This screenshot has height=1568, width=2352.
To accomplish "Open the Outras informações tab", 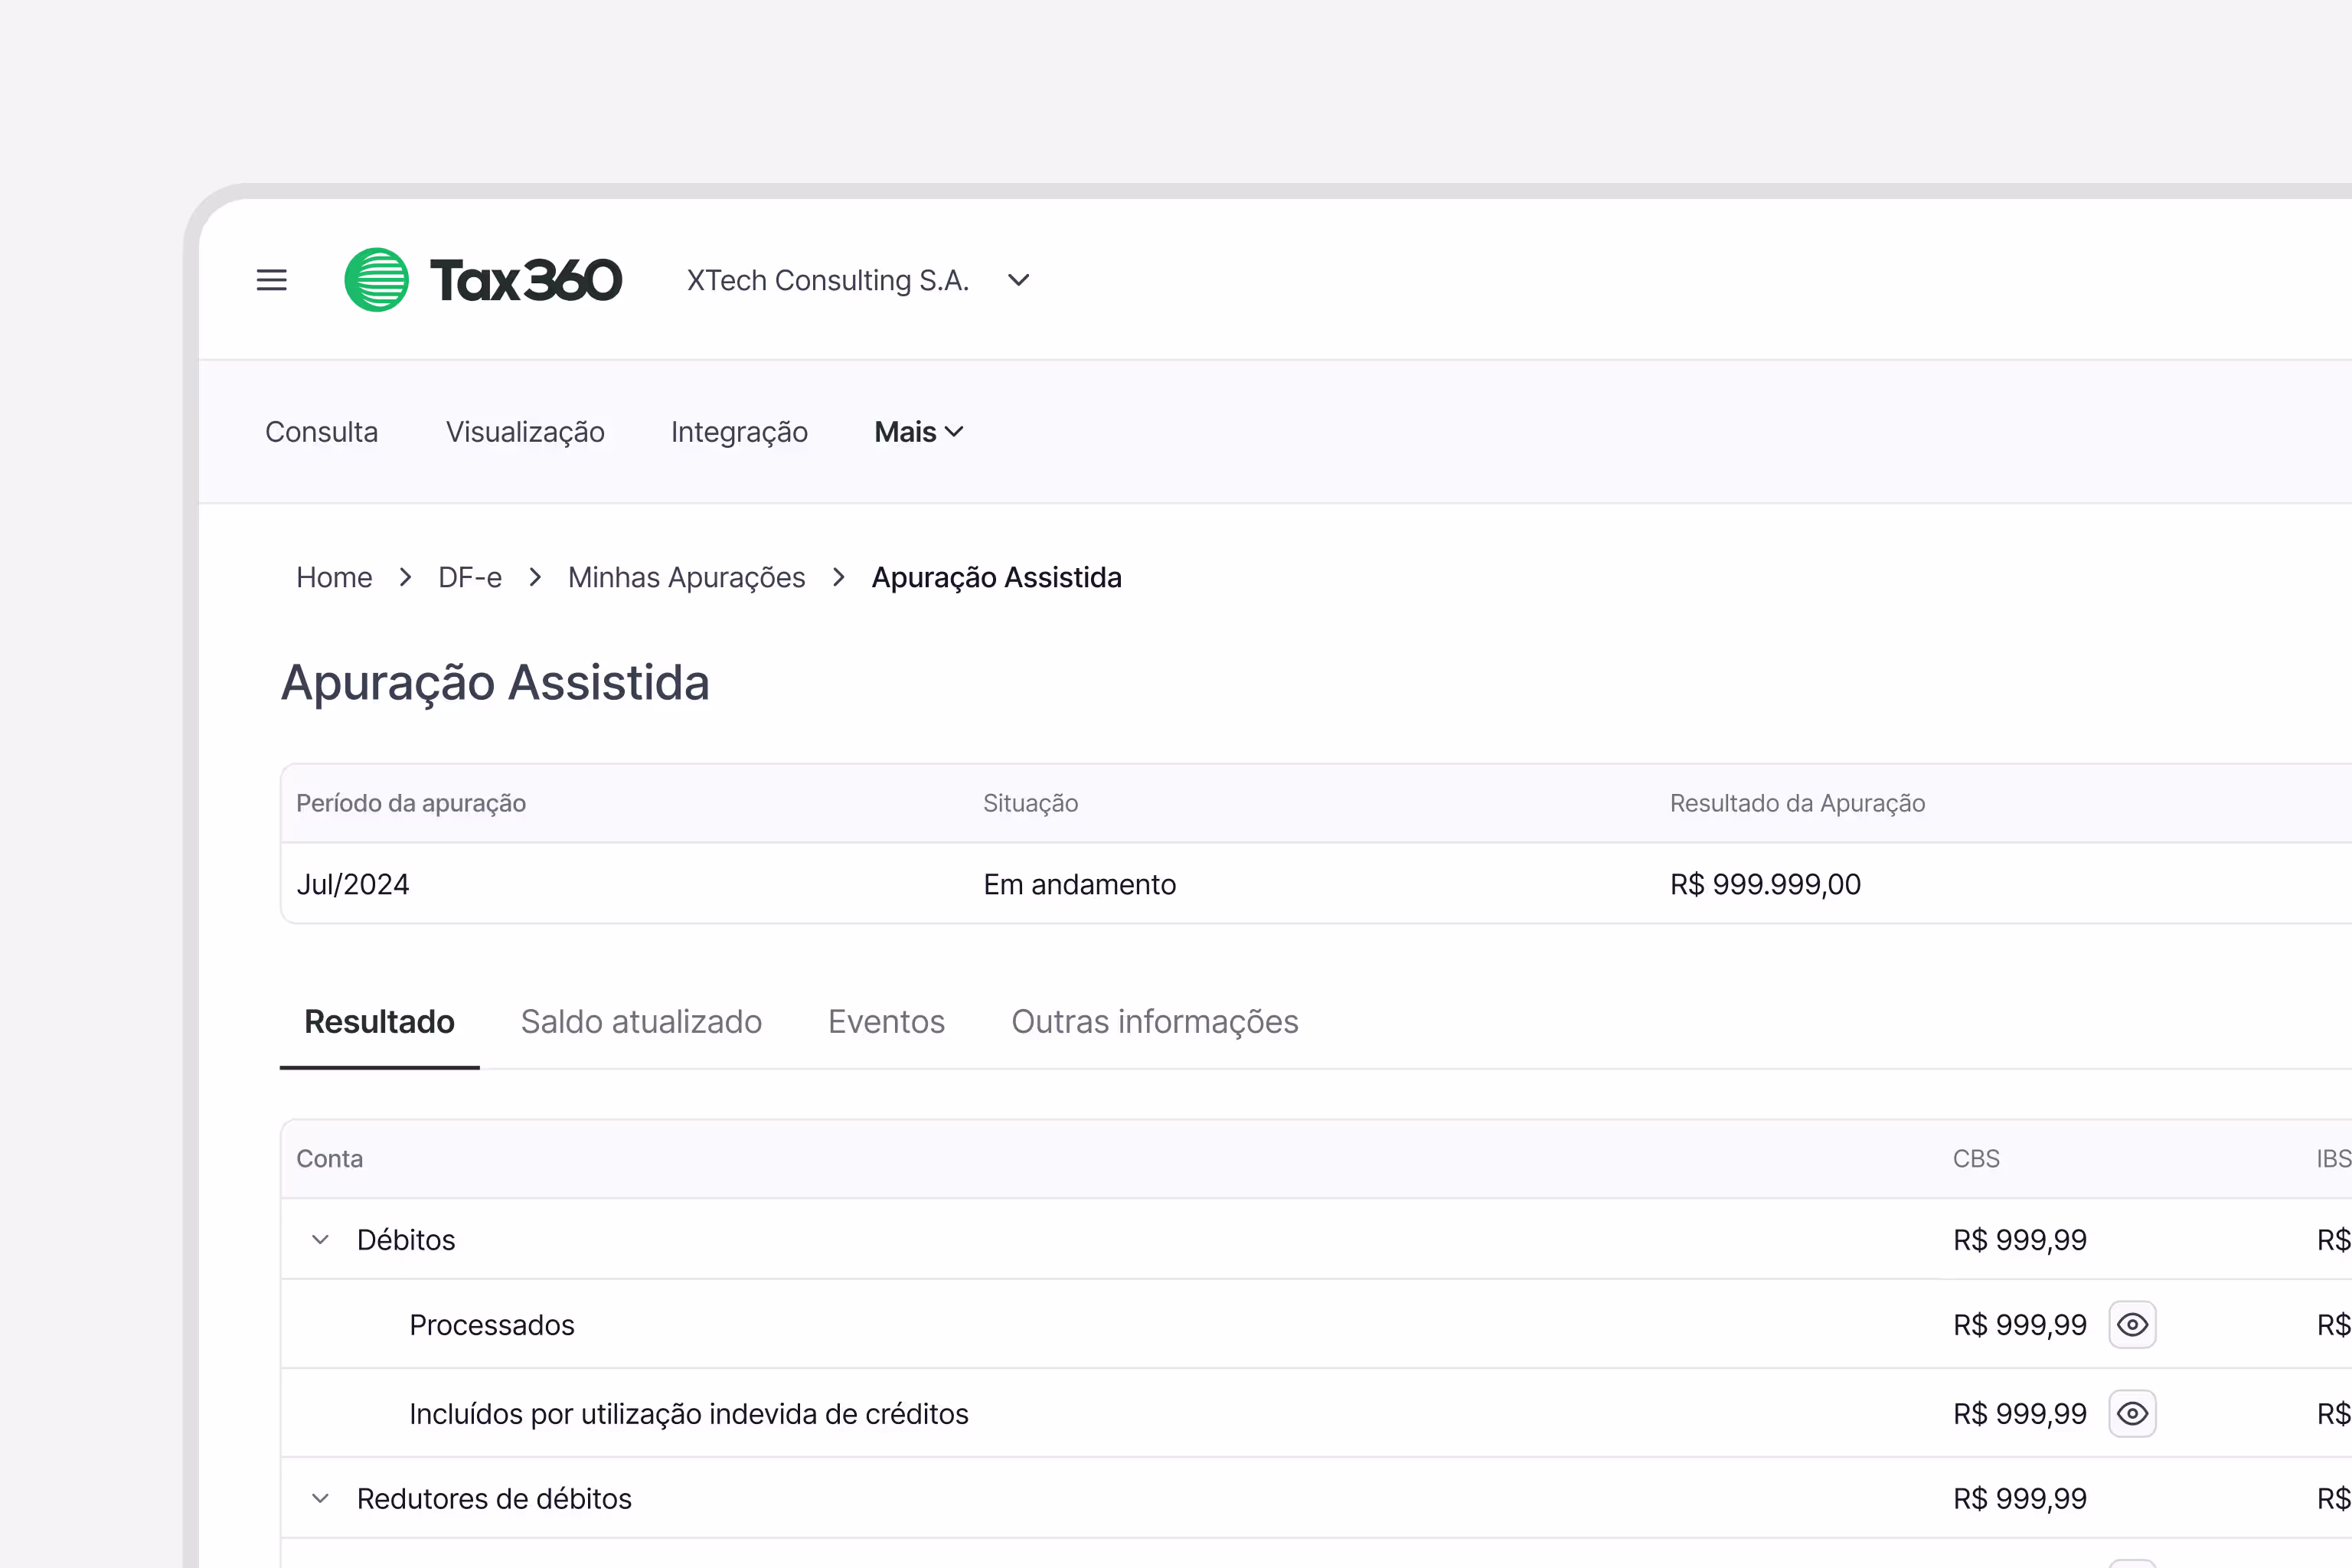I will [1154, 1021].
